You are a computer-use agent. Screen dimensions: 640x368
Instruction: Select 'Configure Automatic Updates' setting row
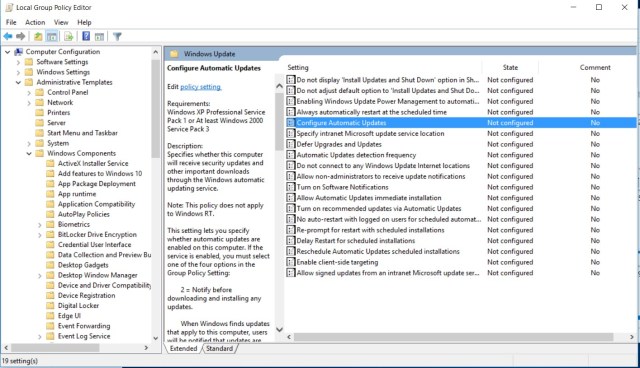point(461,123)
